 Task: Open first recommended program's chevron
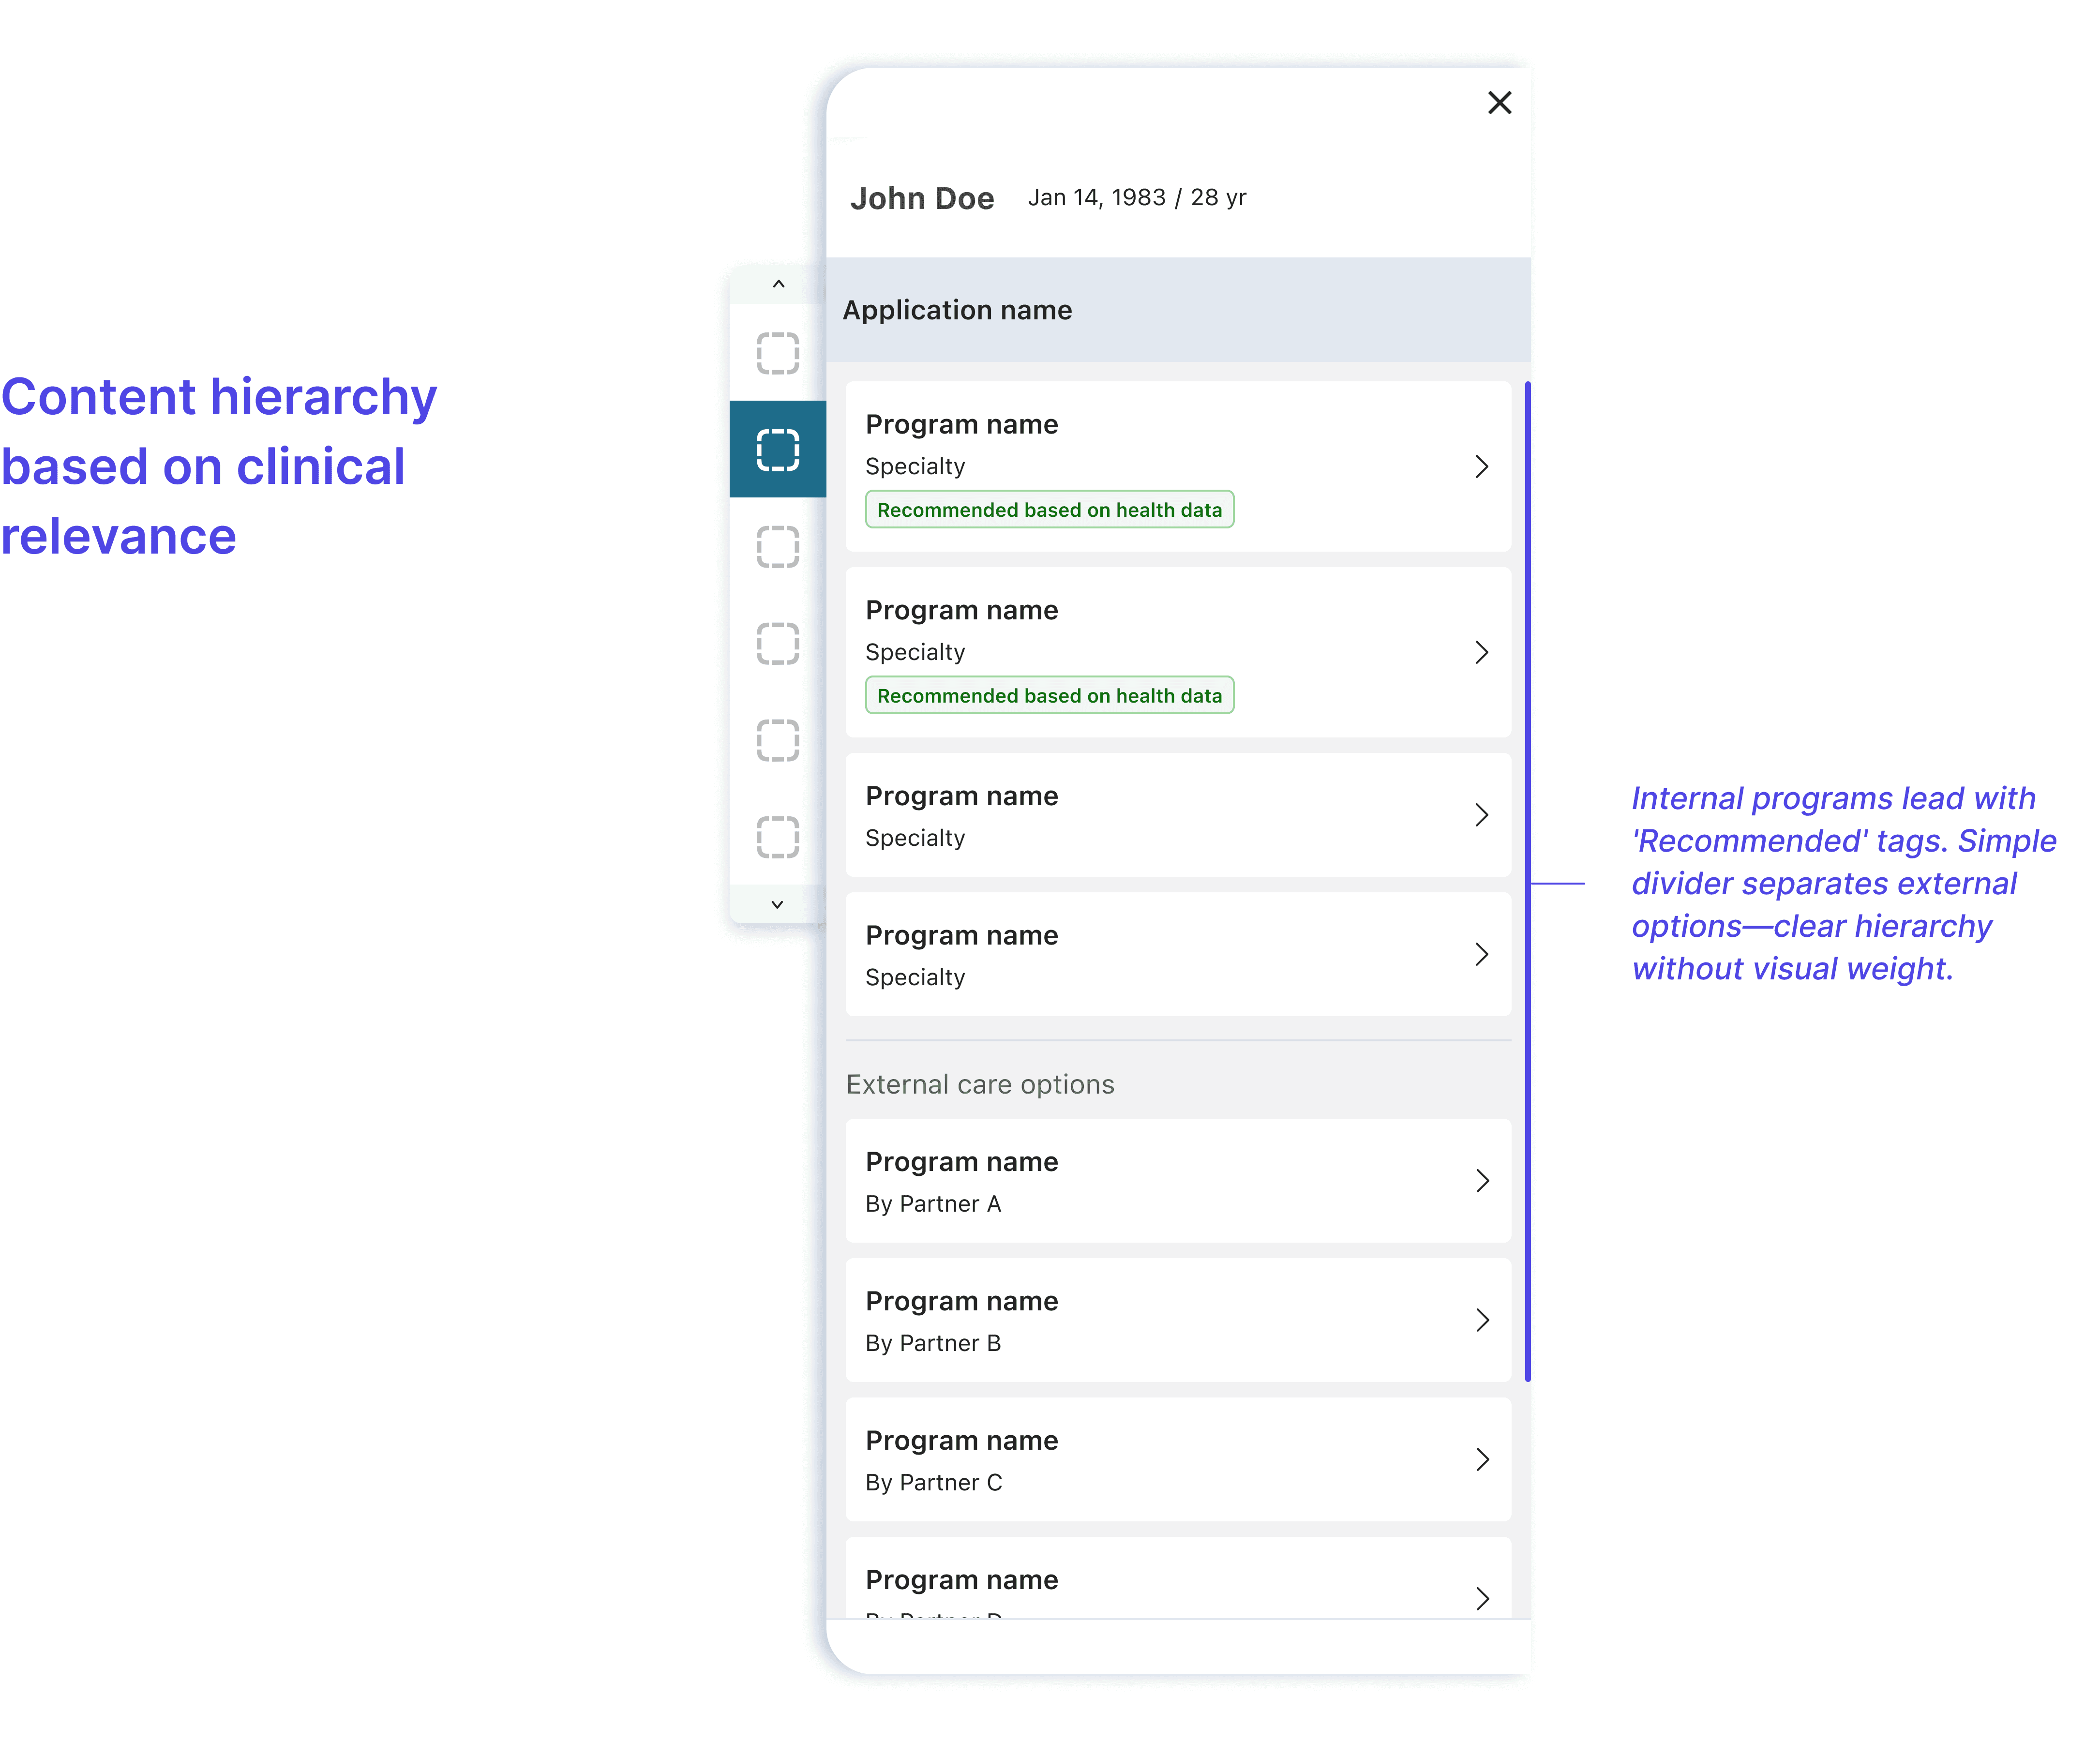(1481, 467)
